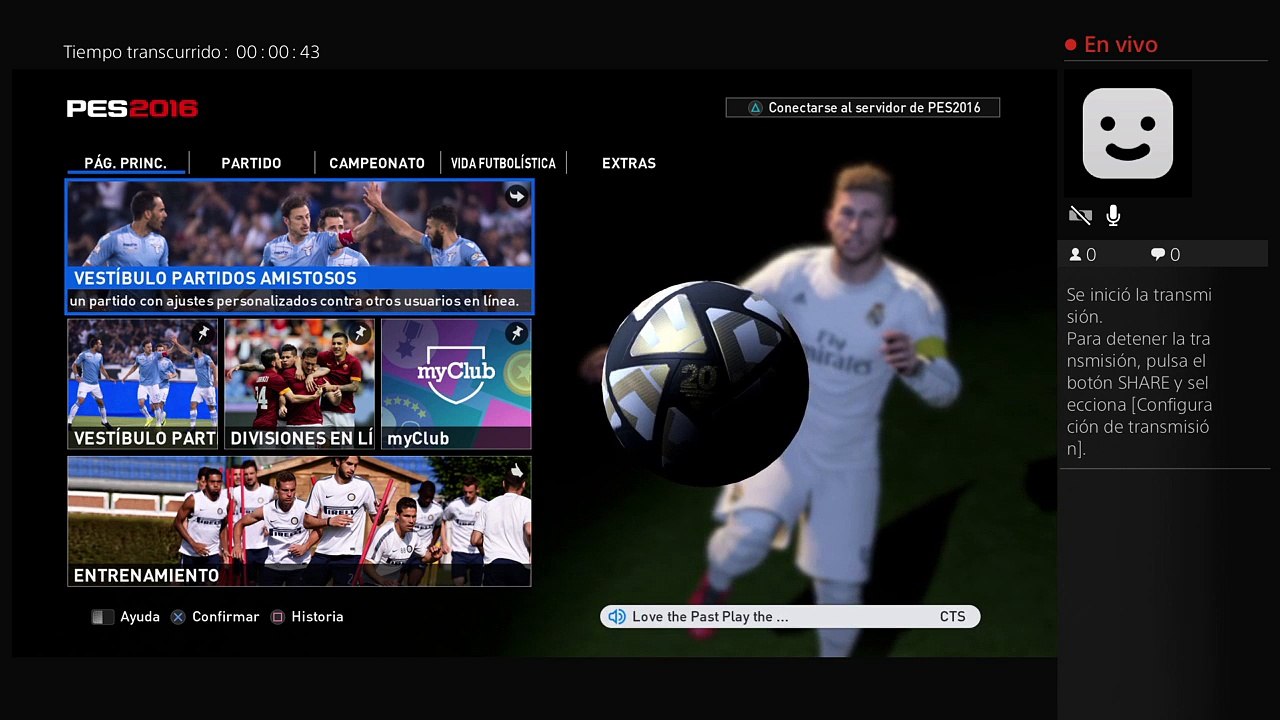
Task: Toggle the microphone icon
Action: [x=1113, y=215]
